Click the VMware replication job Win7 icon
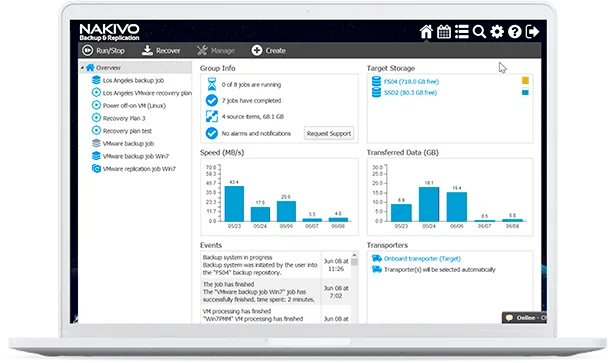This screenshot has width=609, height=363. pos(96,168)
